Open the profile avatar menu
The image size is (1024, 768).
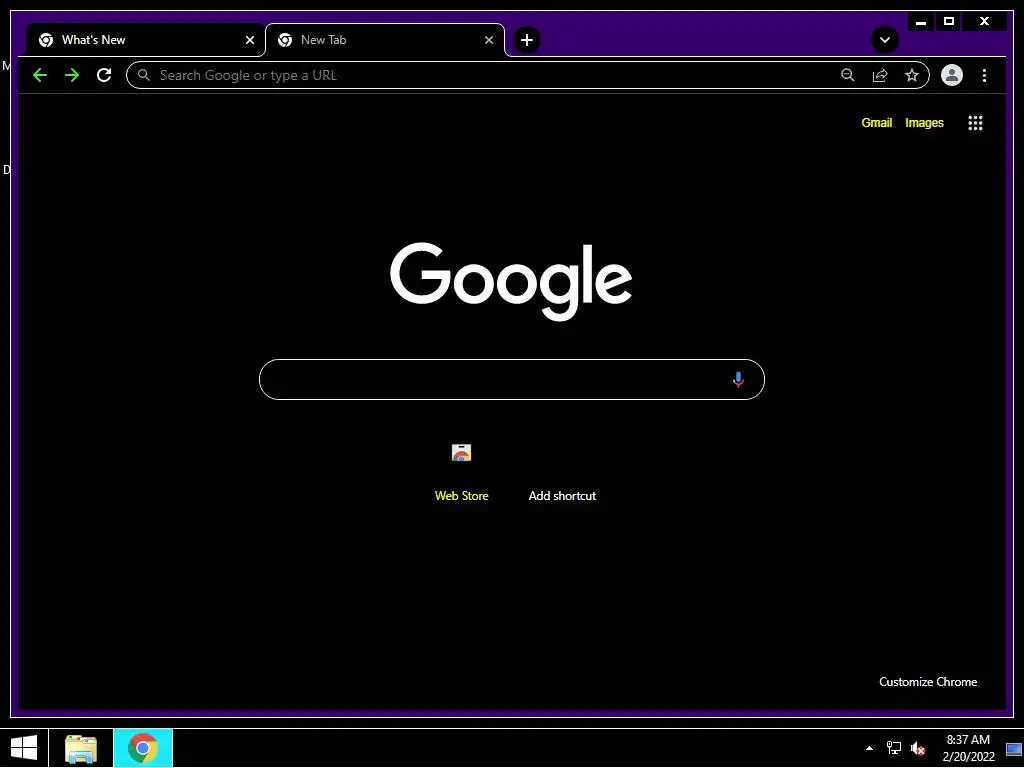(x=952, y=75)
